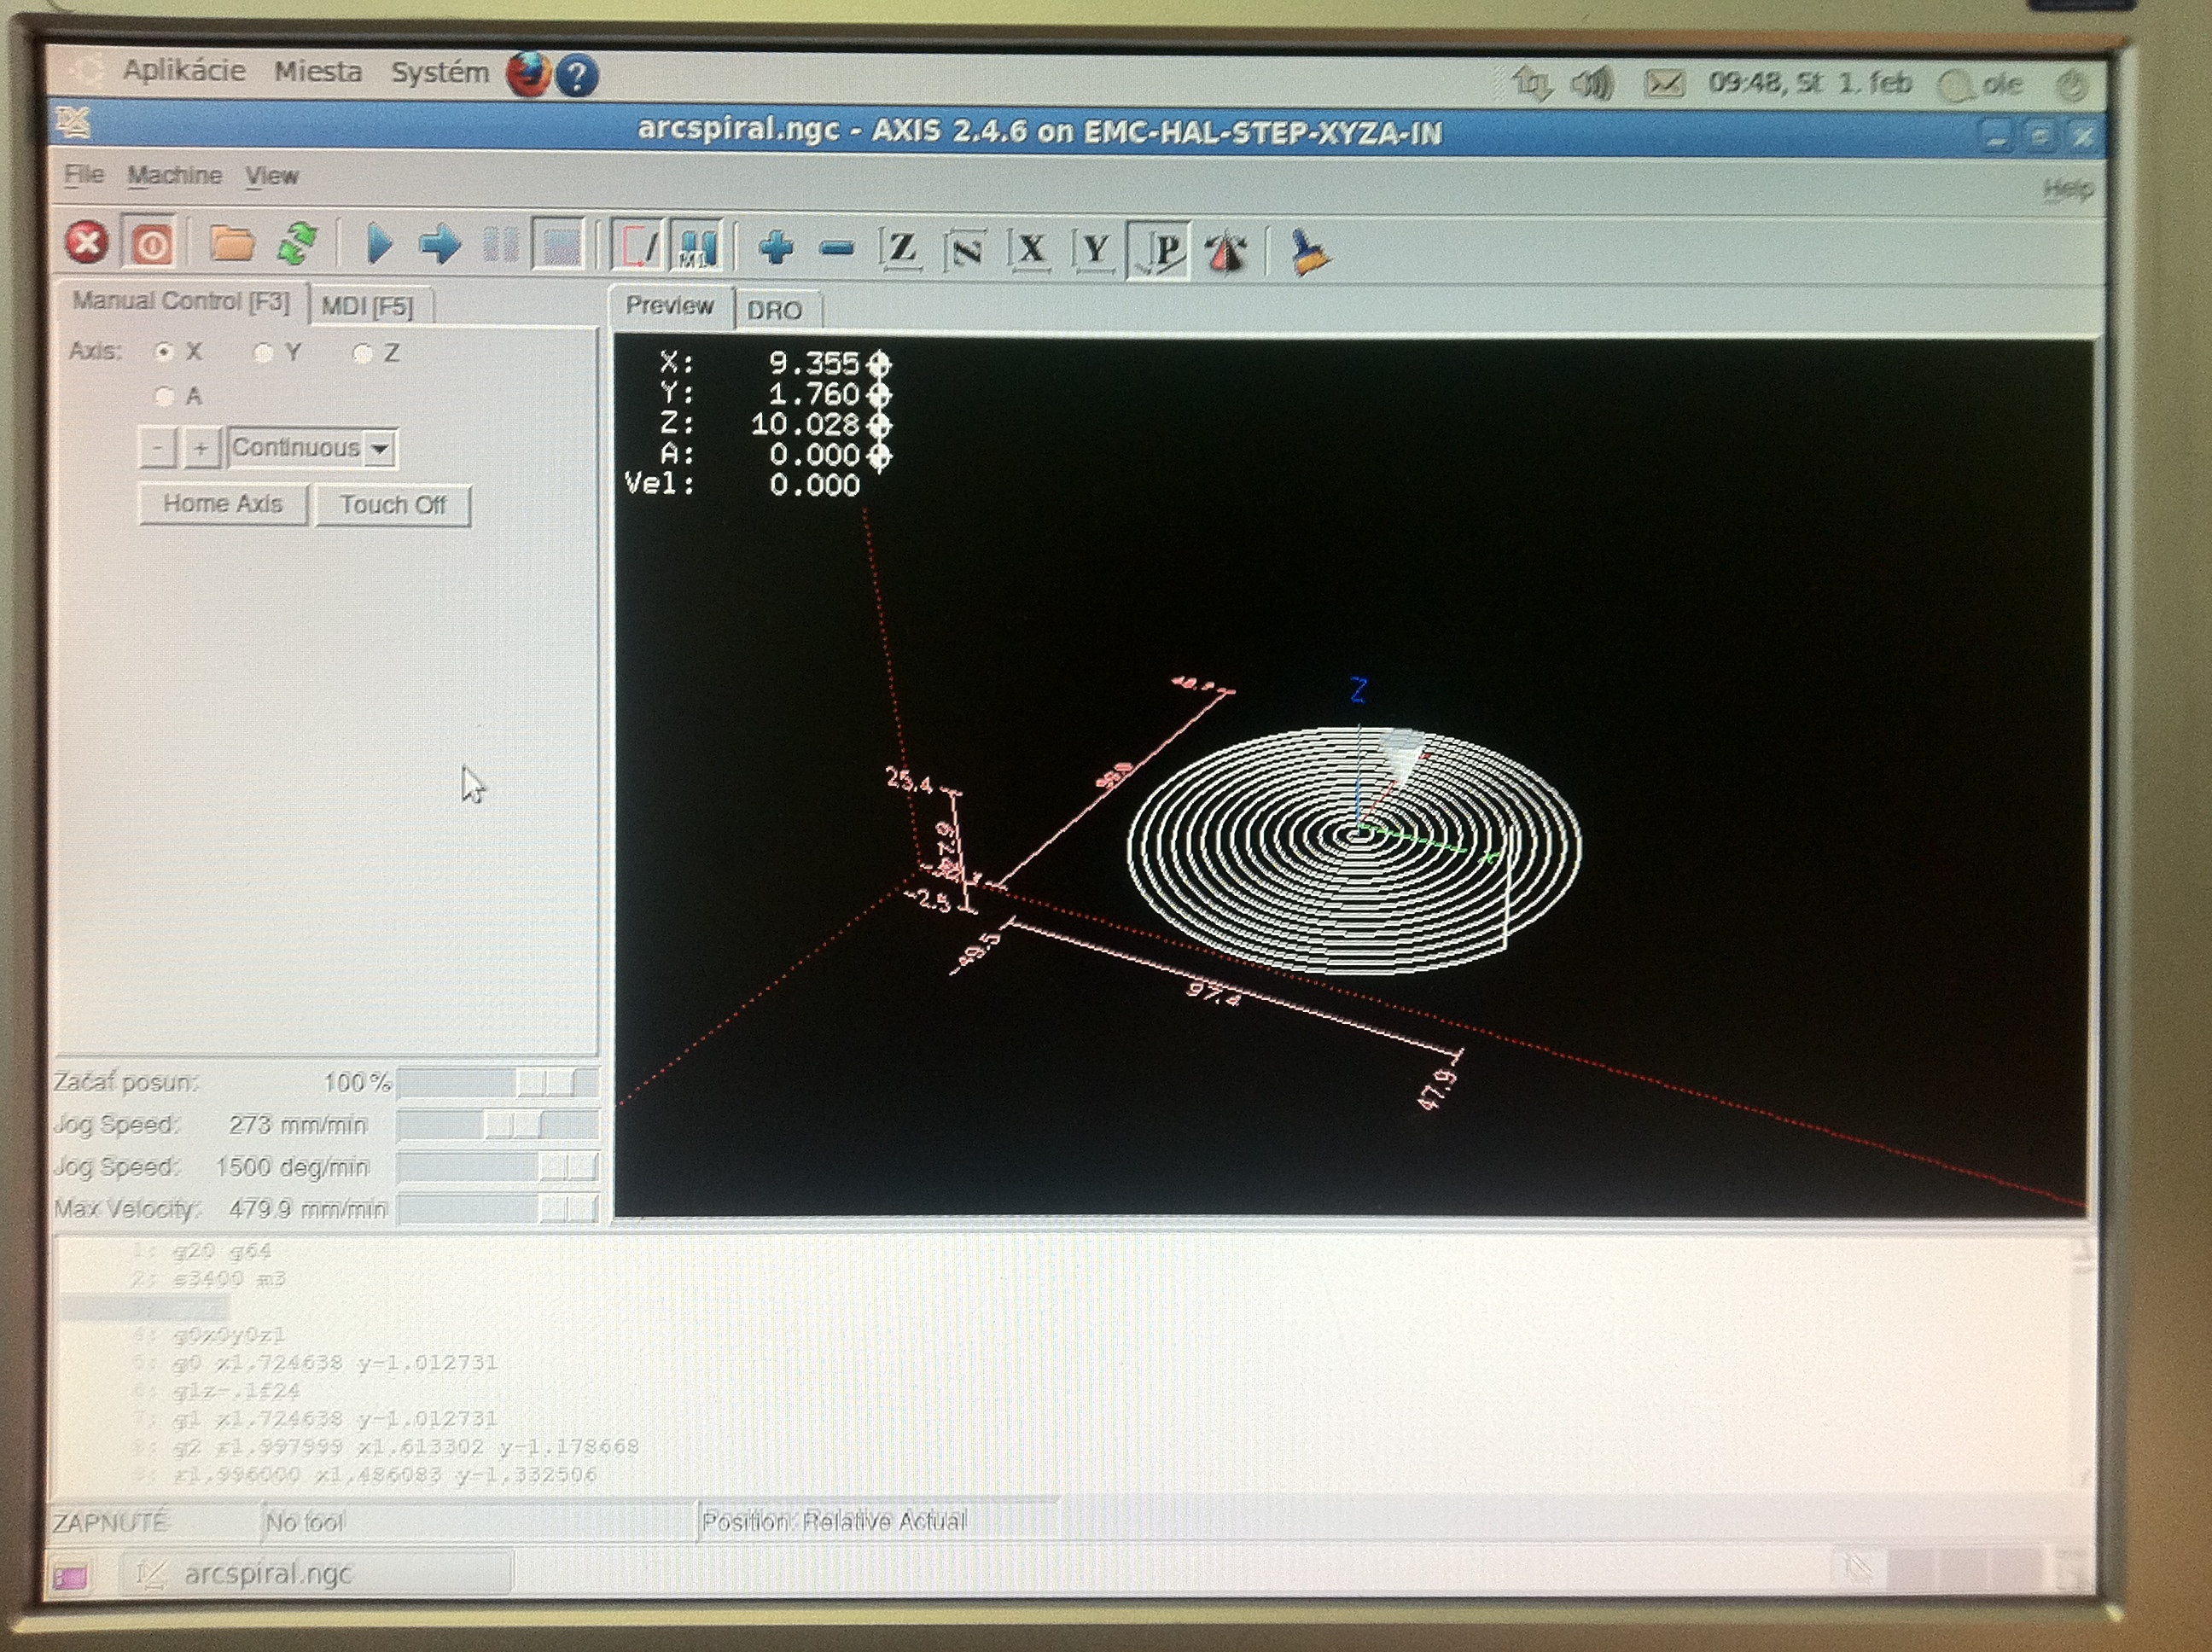
Task: Zoom in with the blue plus icon
Action: (x=776, y=247)
